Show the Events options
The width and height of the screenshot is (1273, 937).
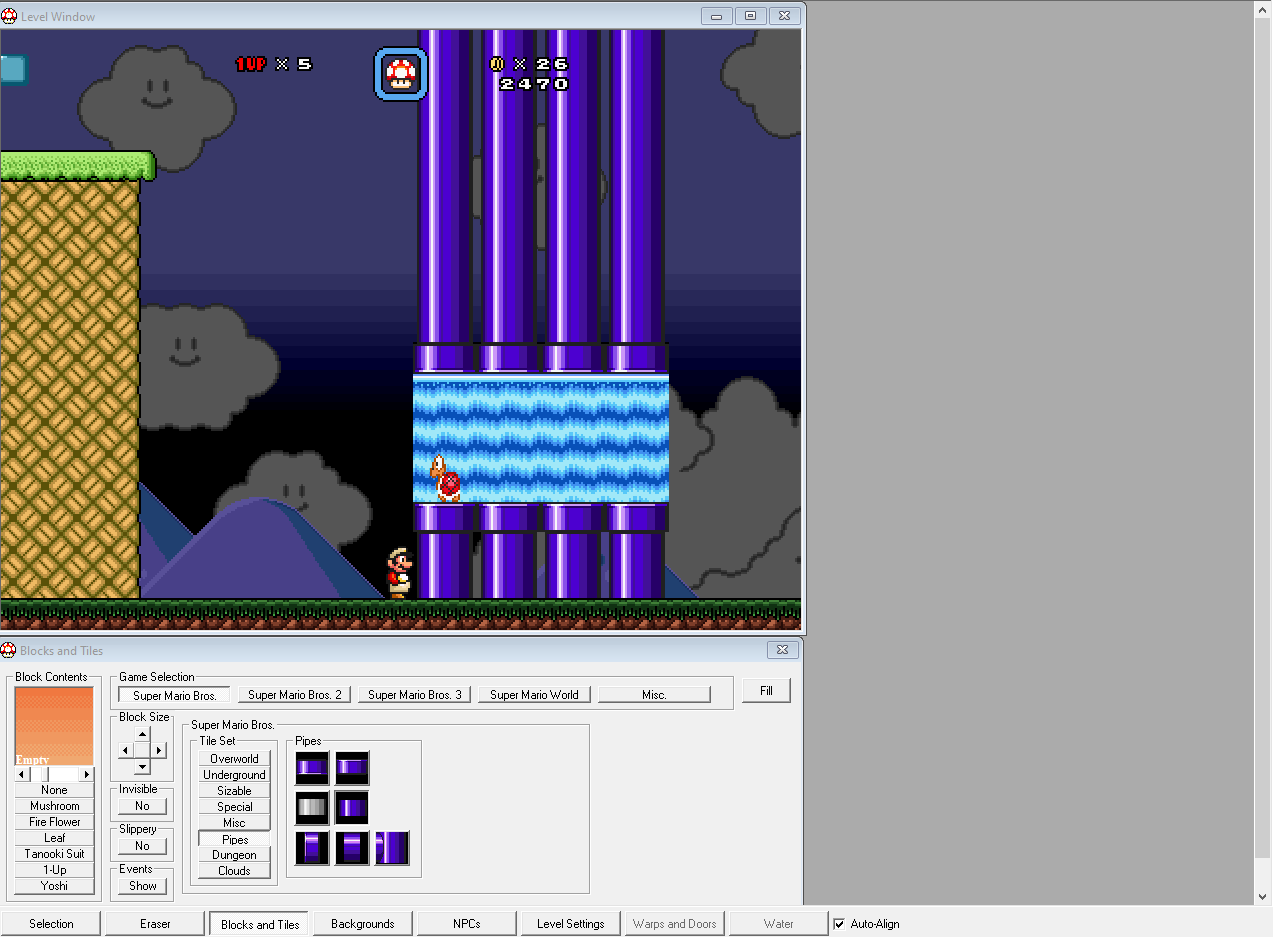142,886
